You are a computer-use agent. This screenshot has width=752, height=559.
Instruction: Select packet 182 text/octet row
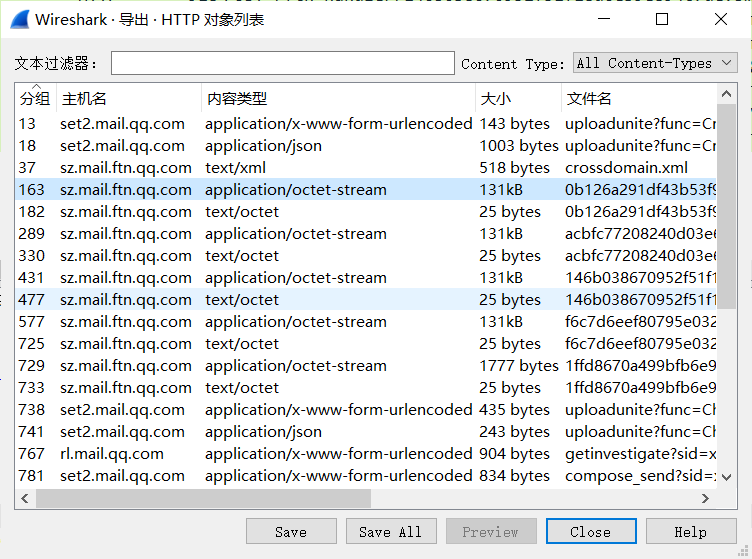click(x=366, y=212)
